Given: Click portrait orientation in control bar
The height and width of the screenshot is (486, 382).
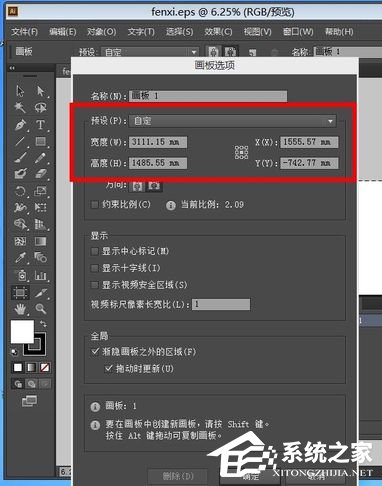Looking at the screenshot, I should click(213, 52).
